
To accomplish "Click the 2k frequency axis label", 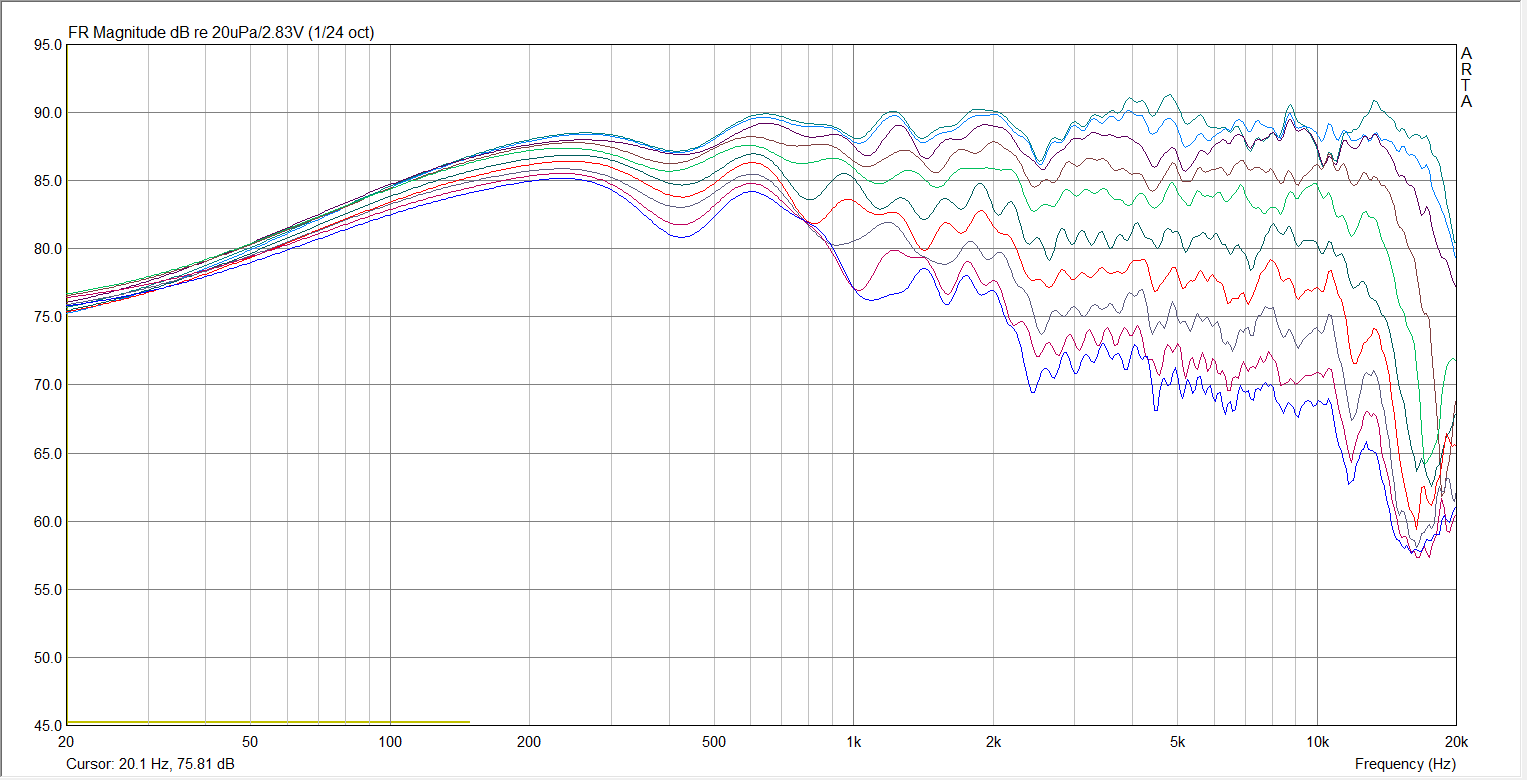I will point(993,742).
